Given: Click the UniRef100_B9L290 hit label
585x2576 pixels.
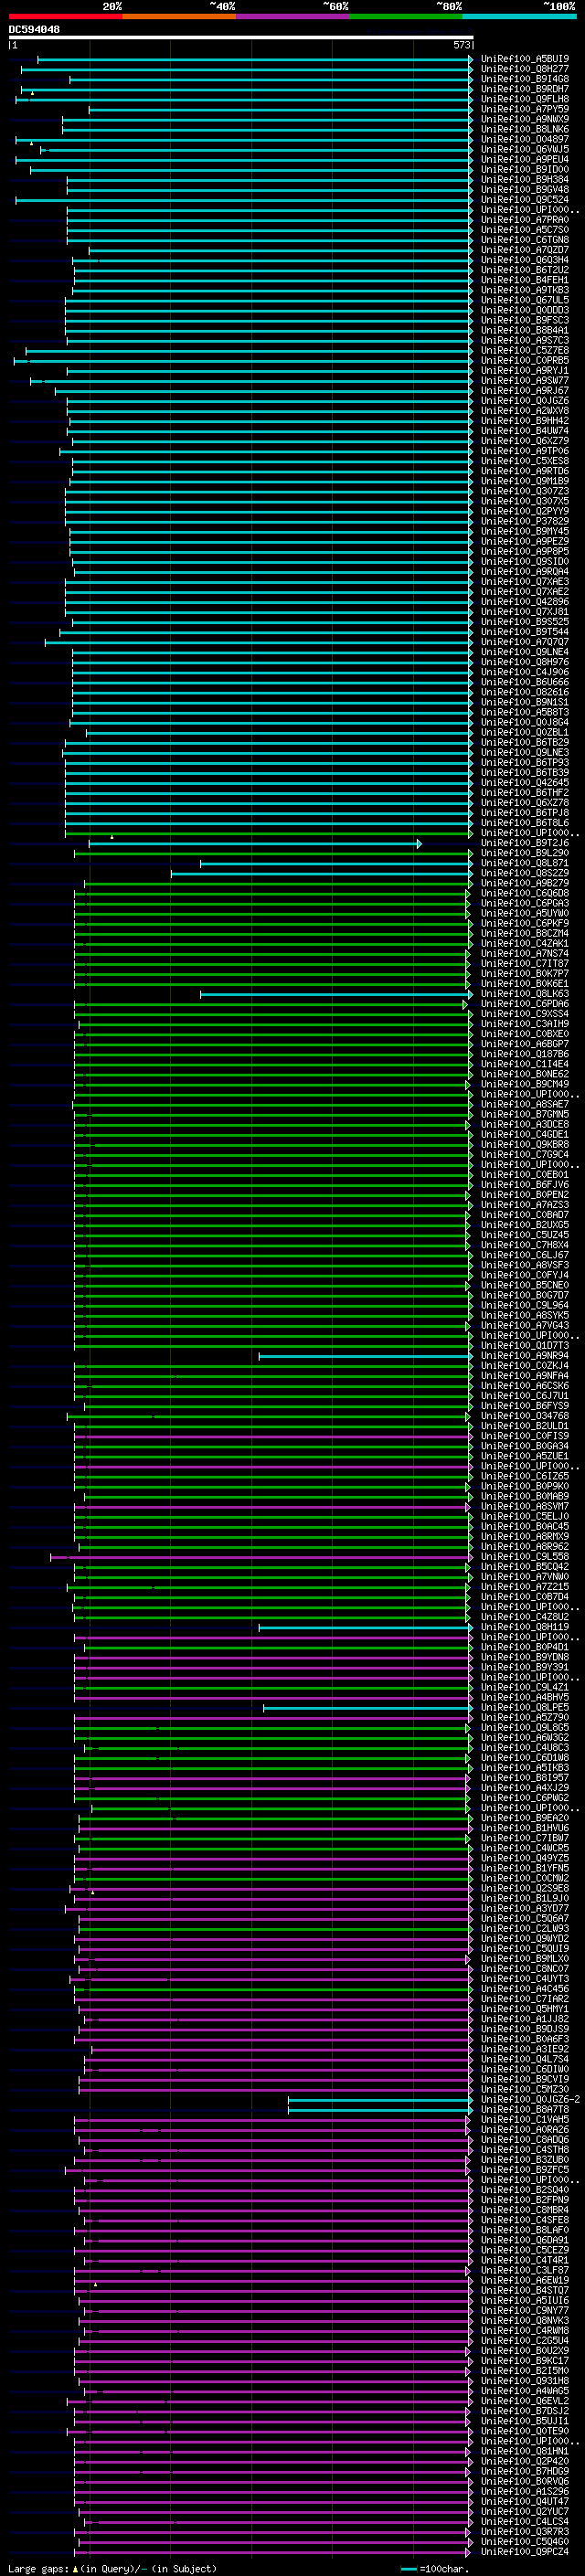Looking at the screenshot, I should 524,853.
